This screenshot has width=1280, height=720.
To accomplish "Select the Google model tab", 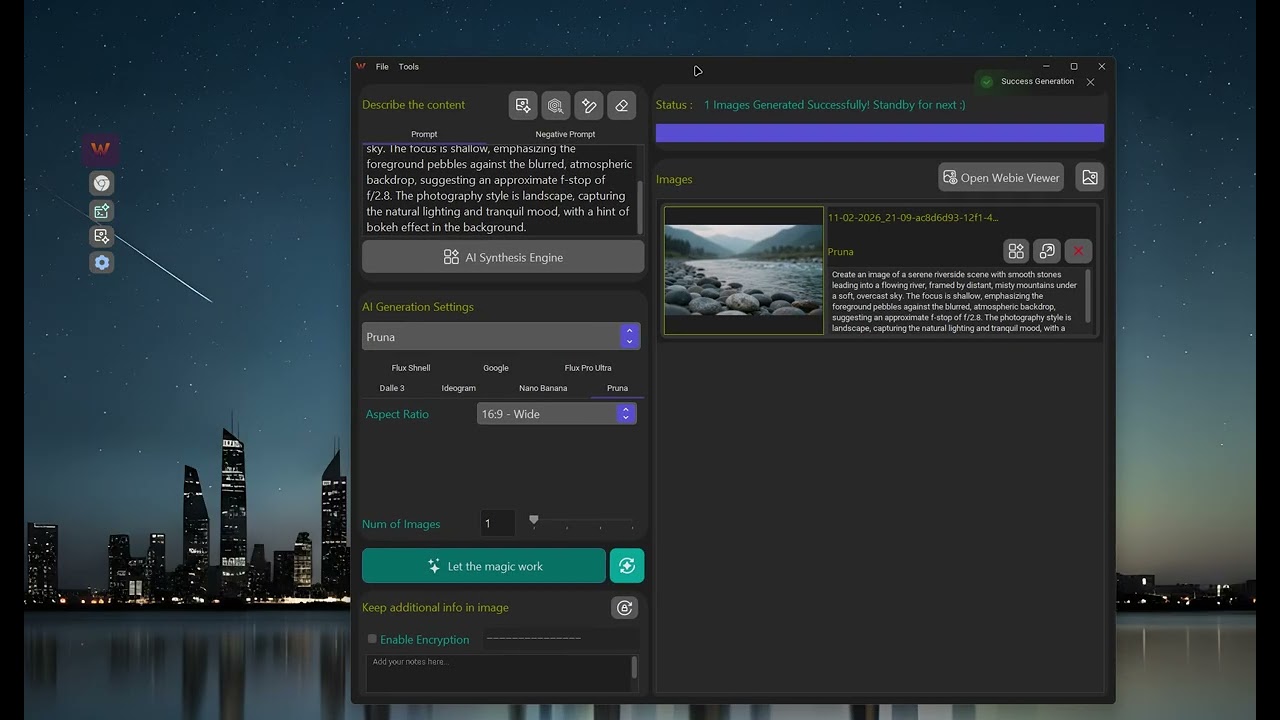I will pos(496,368).
